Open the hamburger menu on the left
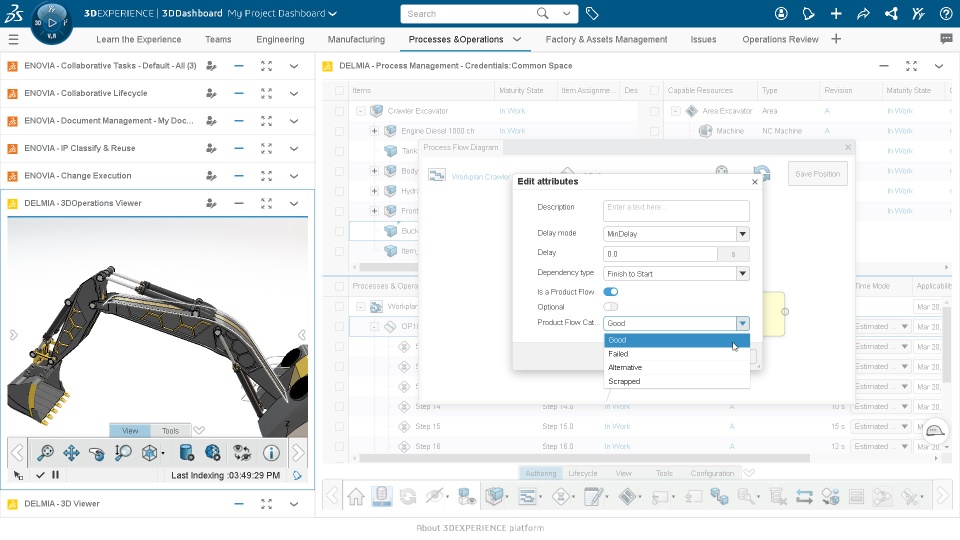 click(x=13, y=40)
